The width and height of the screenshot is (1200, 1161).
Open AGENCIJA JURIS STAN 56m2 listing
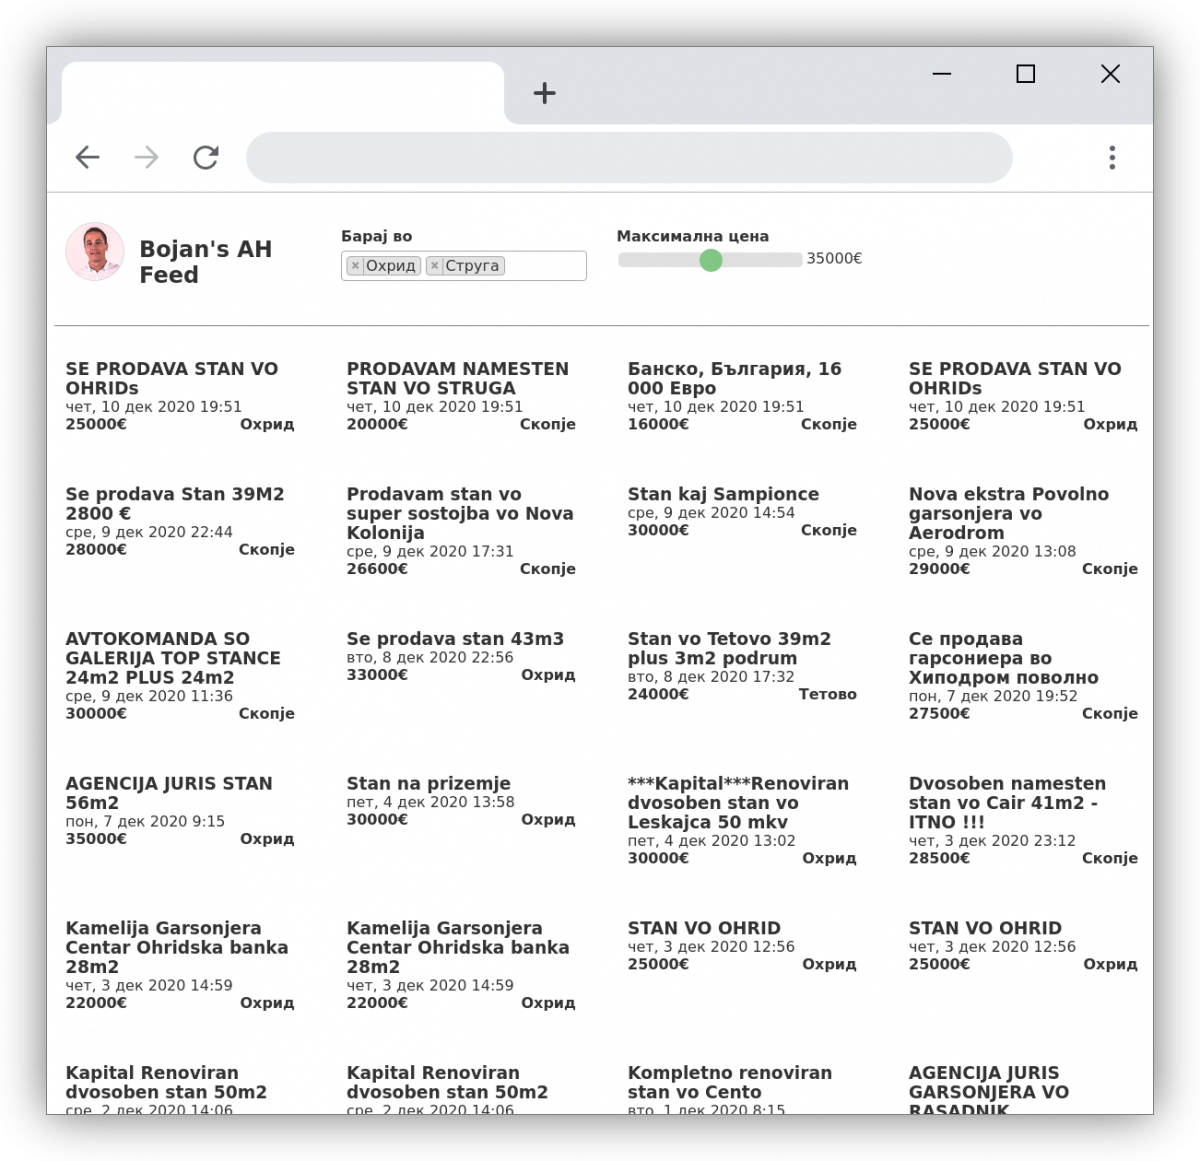[168, 793]
